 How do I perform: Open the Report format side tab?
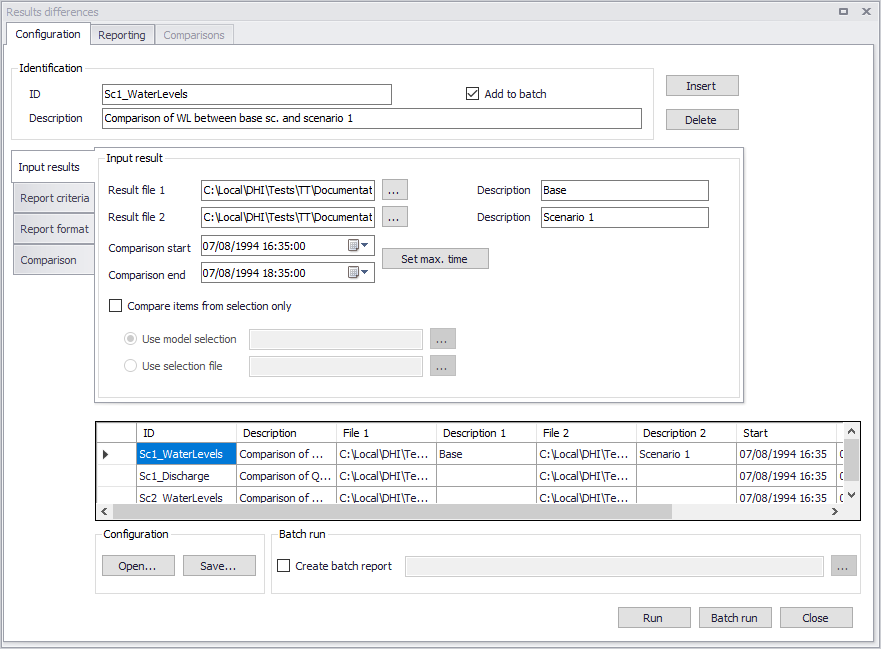54,229
